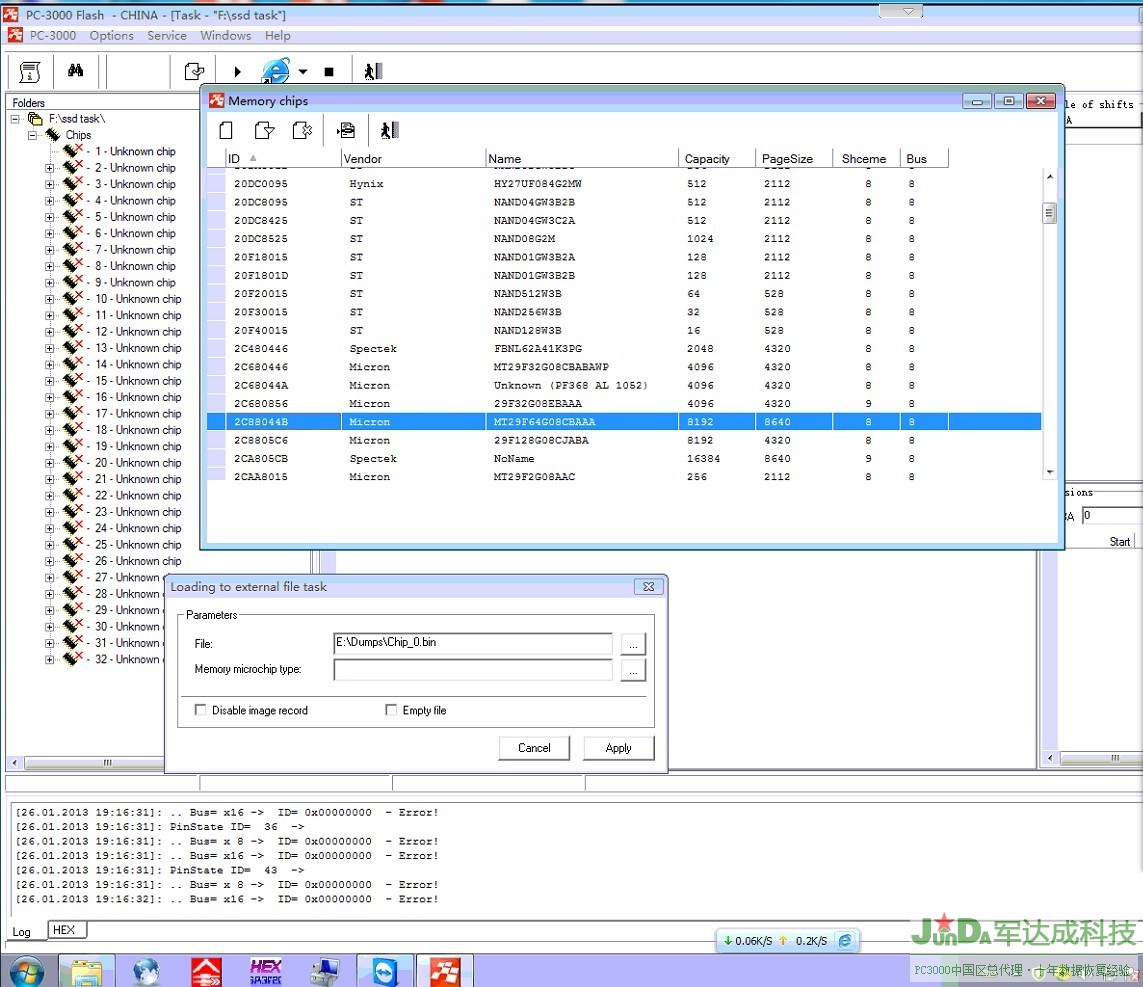Viewport: 1143px width, 987px height.
Task: Click the Memory microchip type input field
Action: (472, 670)
